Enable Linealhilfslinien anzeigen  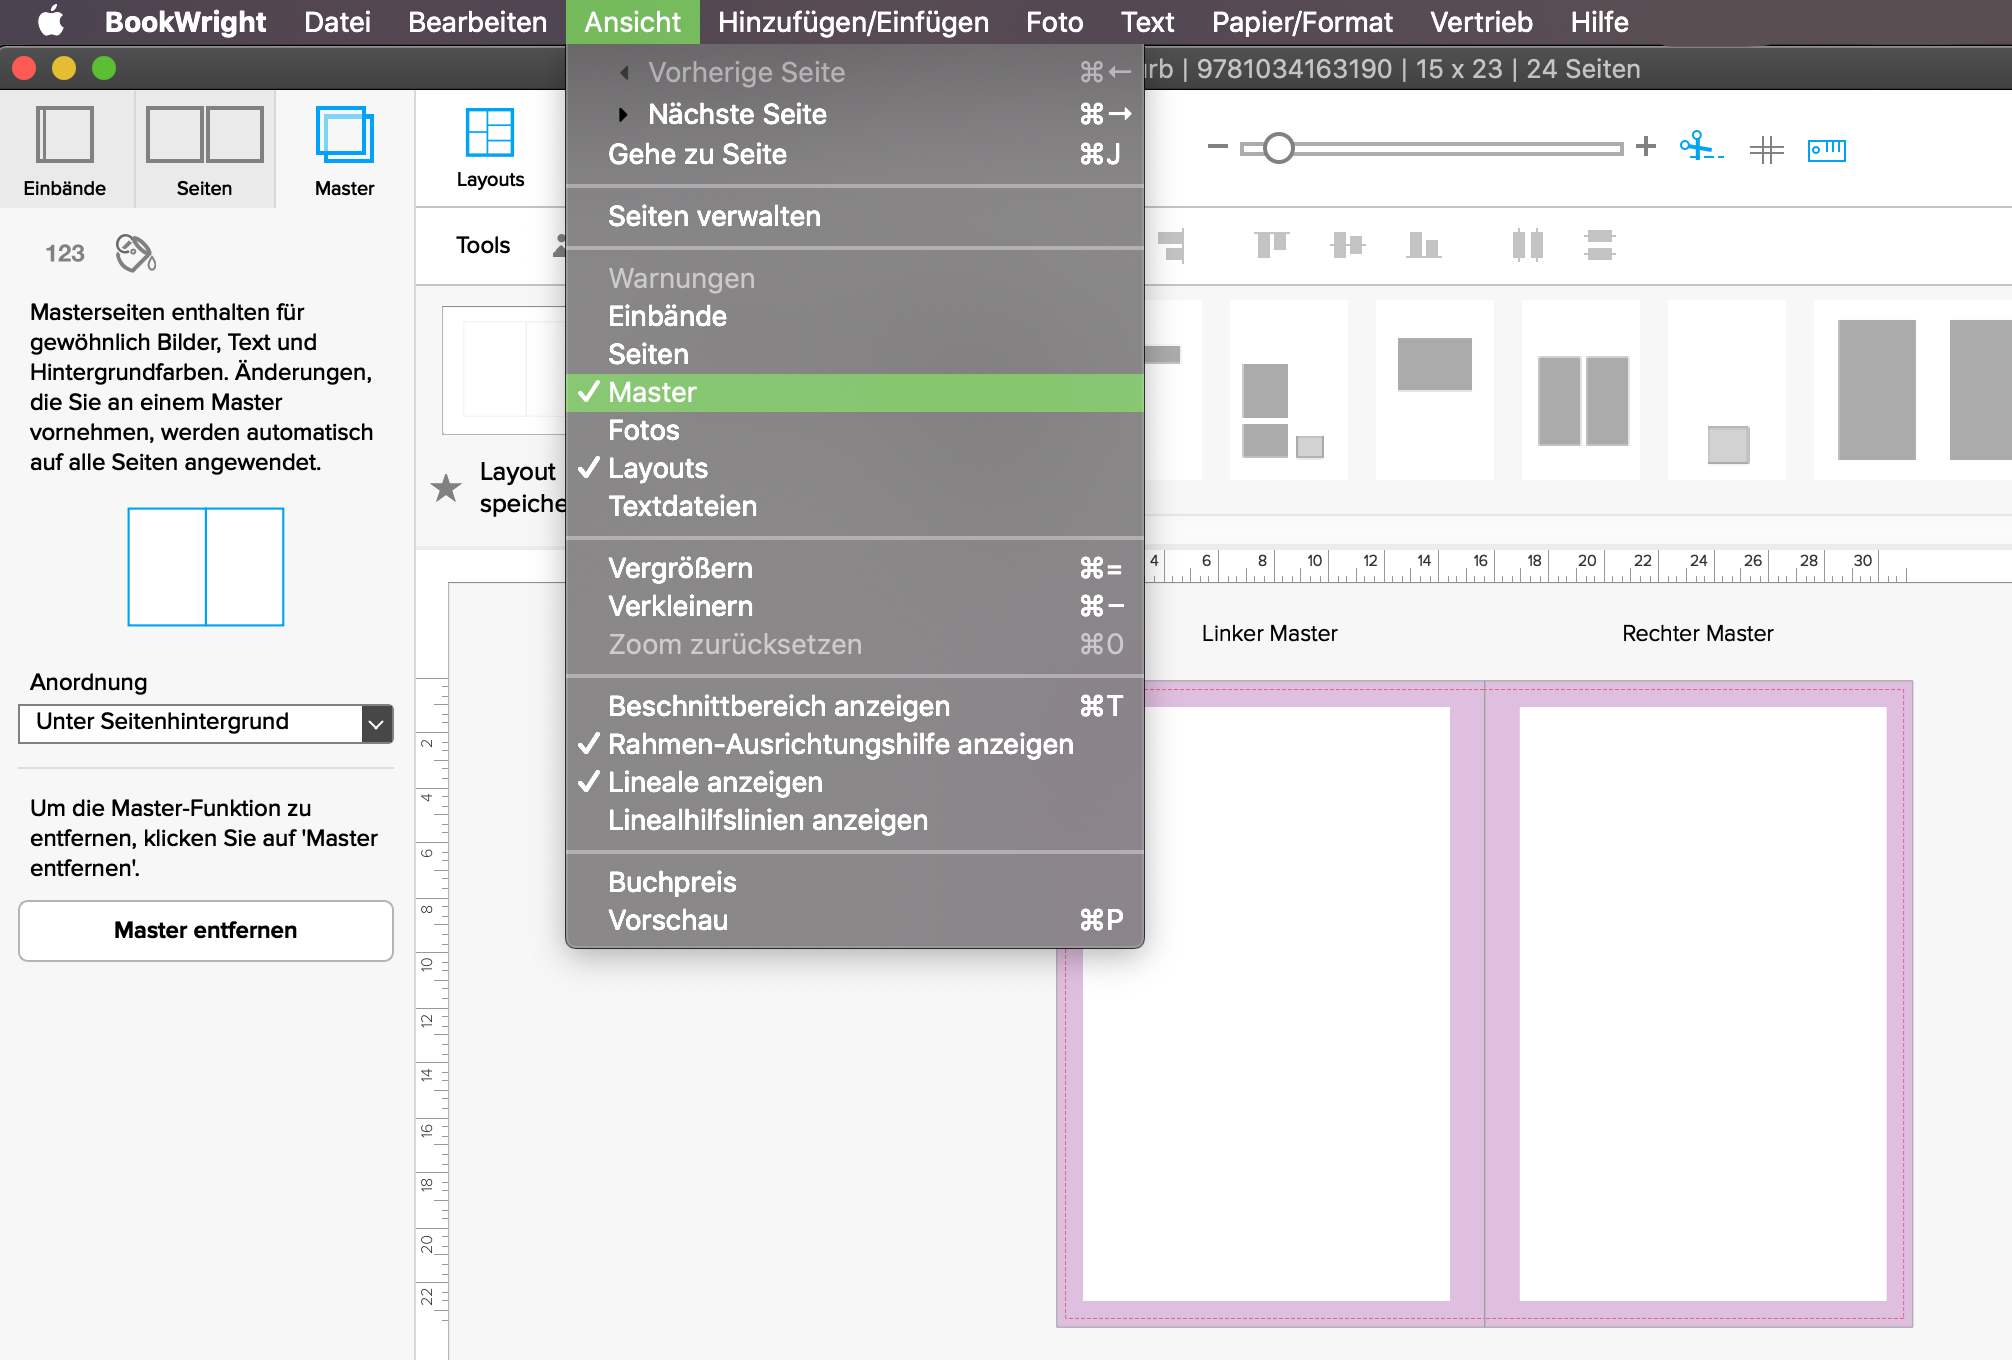coord(855,820)
